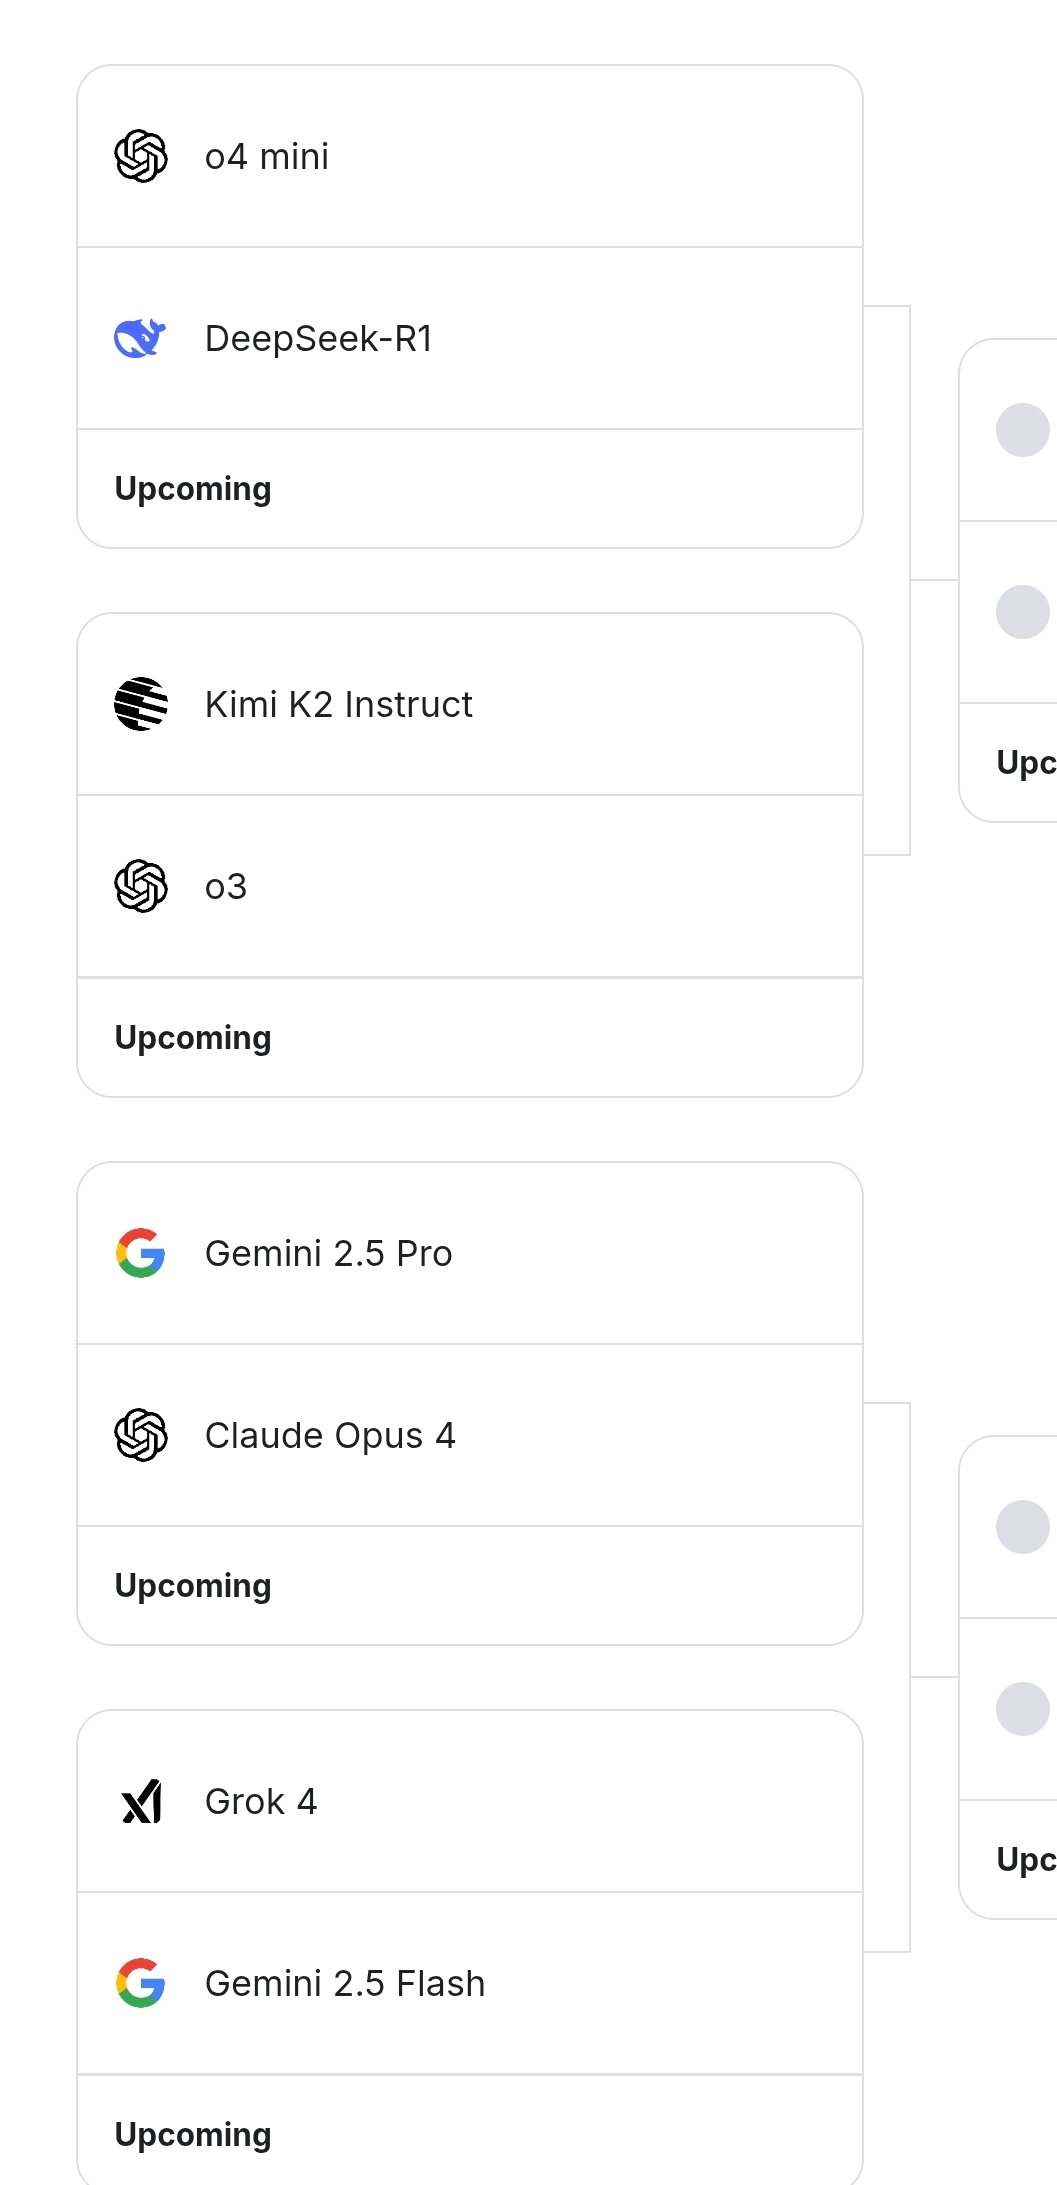Viewport: 1057px width, 2185px height.
Task: Choose Gemini 2.5 Pro in the bracket
Action: click(x=328, y=1254)
